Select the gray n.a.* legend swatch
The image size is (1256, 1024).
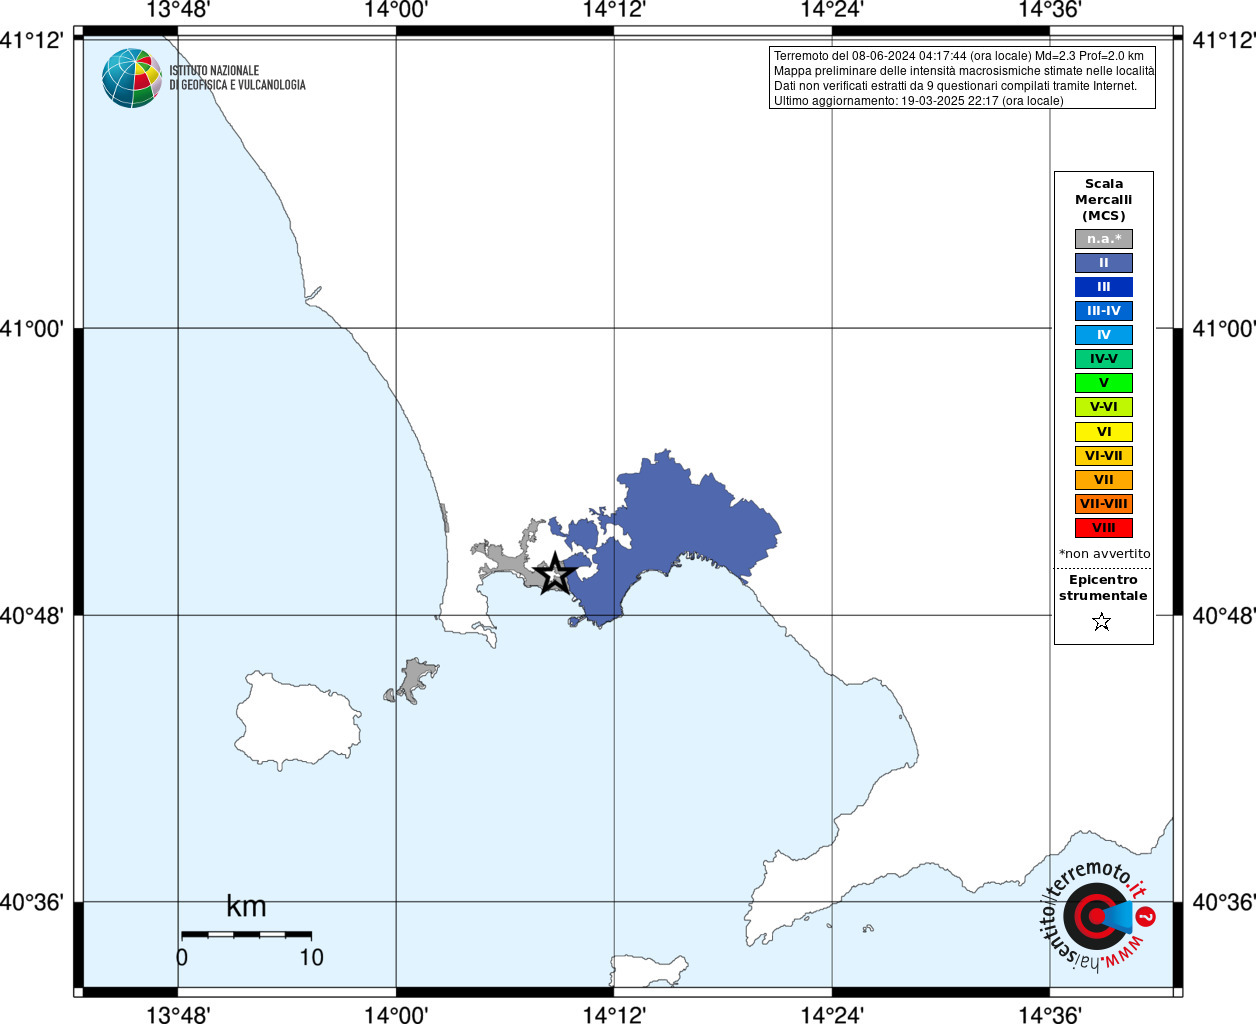(x=1104, y=239)
